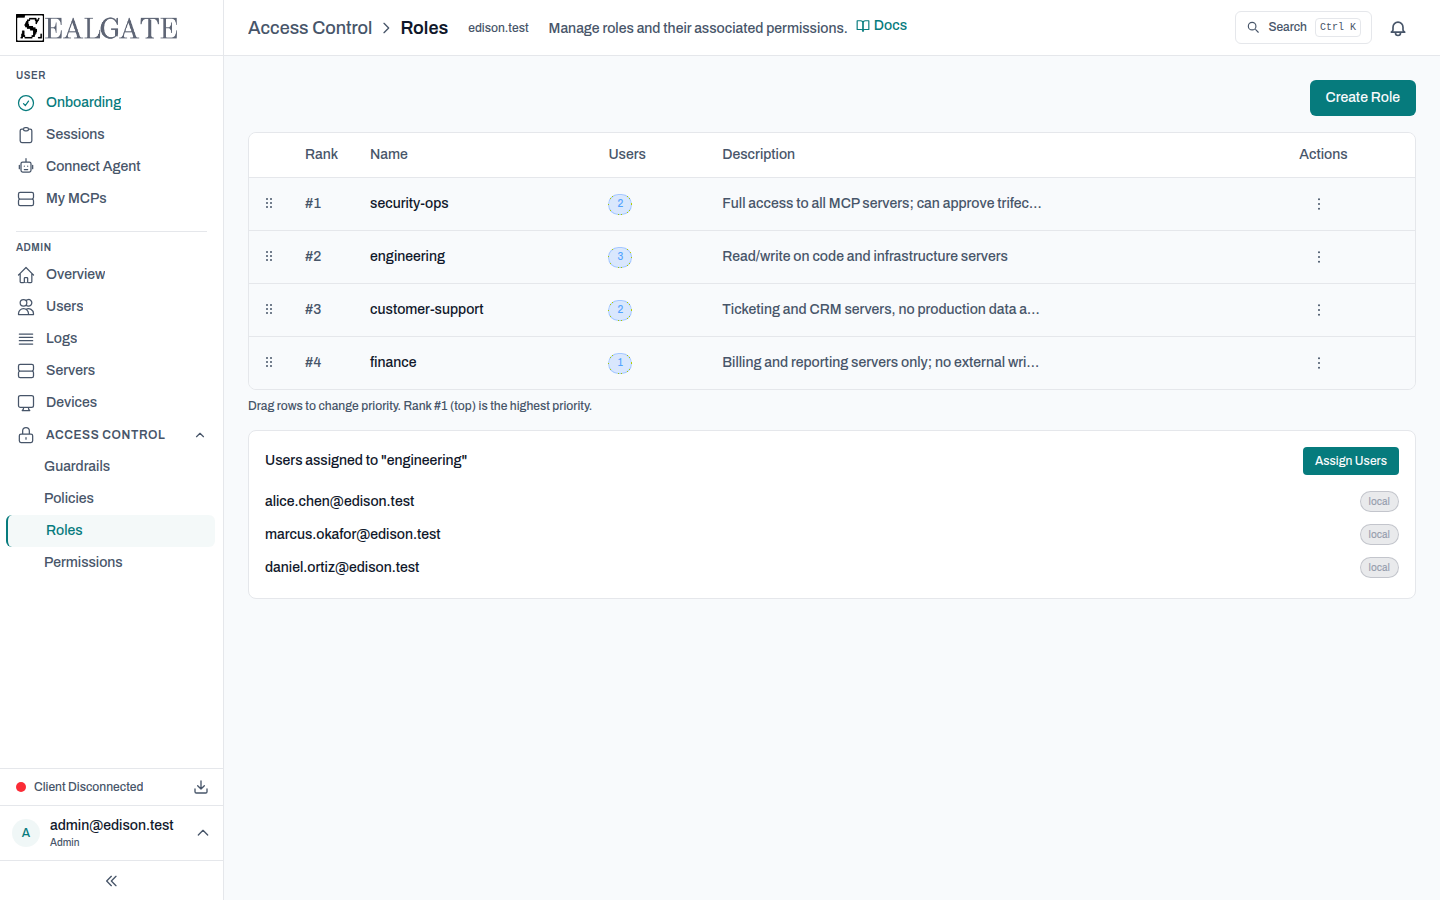Open Permissions under Access Control
The image size is (1440, 900).
[83, 562]
